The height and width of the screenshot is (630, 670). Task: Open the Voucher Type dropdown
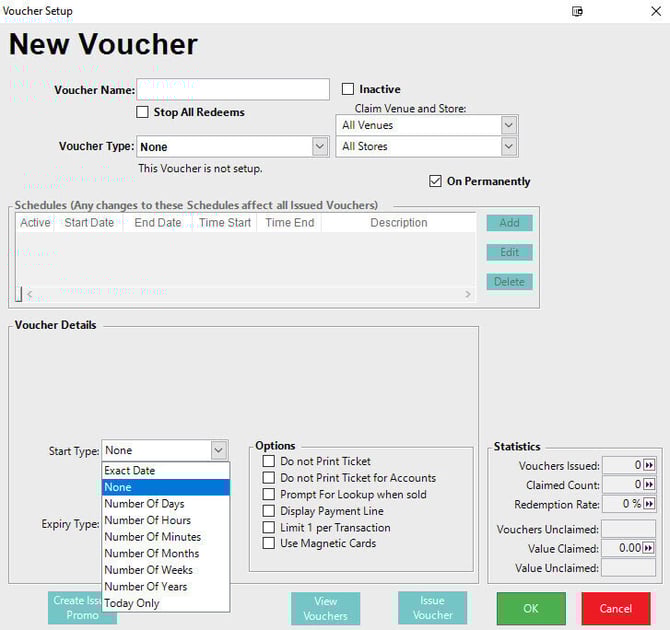tap(320, 146)
